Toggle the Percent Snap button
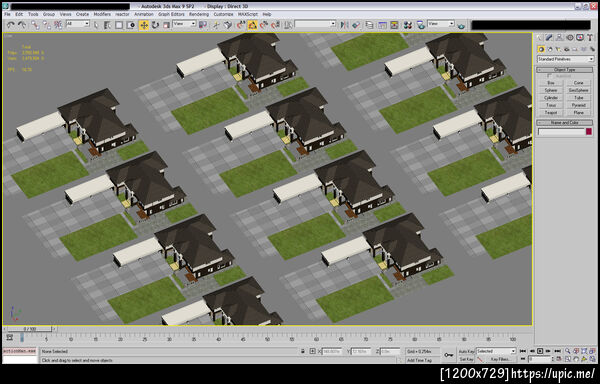The height and width of the screenshot is (384, 600). point(264,25)
